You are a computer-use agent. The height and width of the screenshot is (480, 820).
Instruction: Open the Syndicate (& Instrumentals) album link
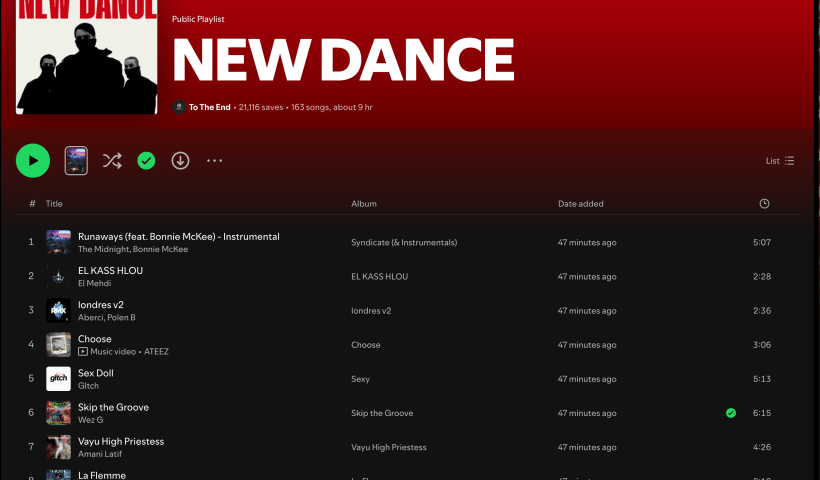pyautogui.click(x=404, y=242)
